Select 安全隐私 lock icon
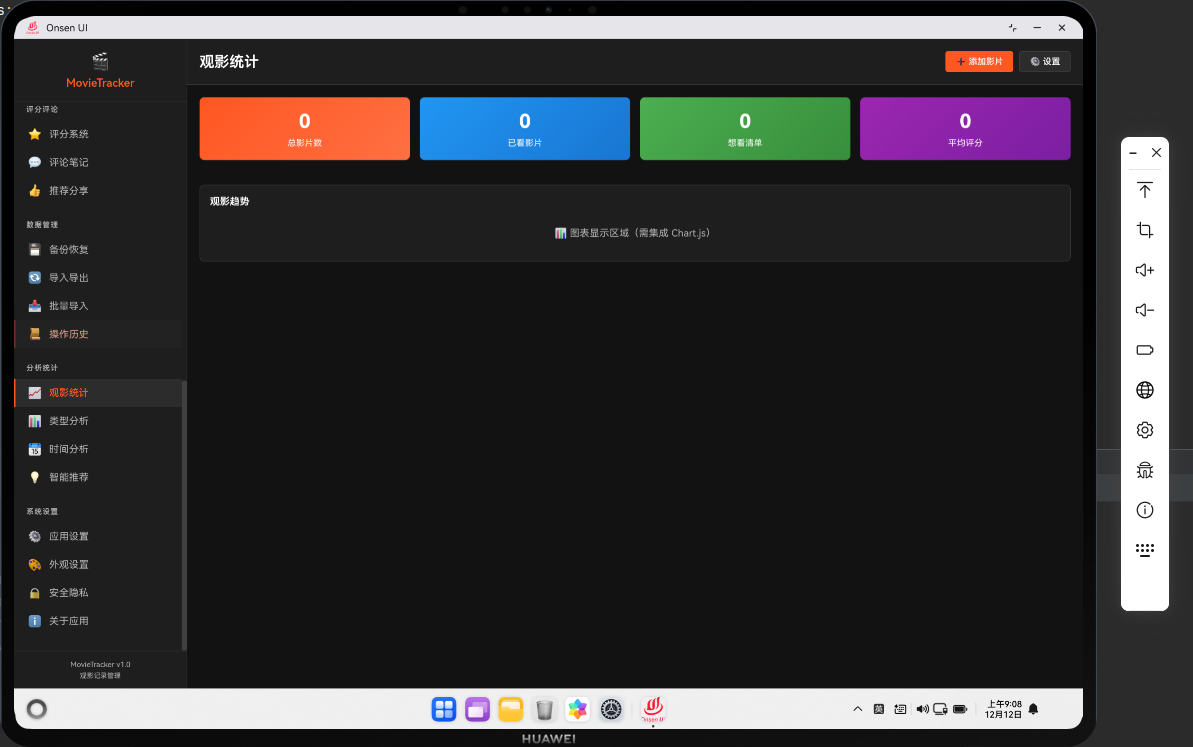The height and width of the screenshot is (747, 1193). click(34, 593)
